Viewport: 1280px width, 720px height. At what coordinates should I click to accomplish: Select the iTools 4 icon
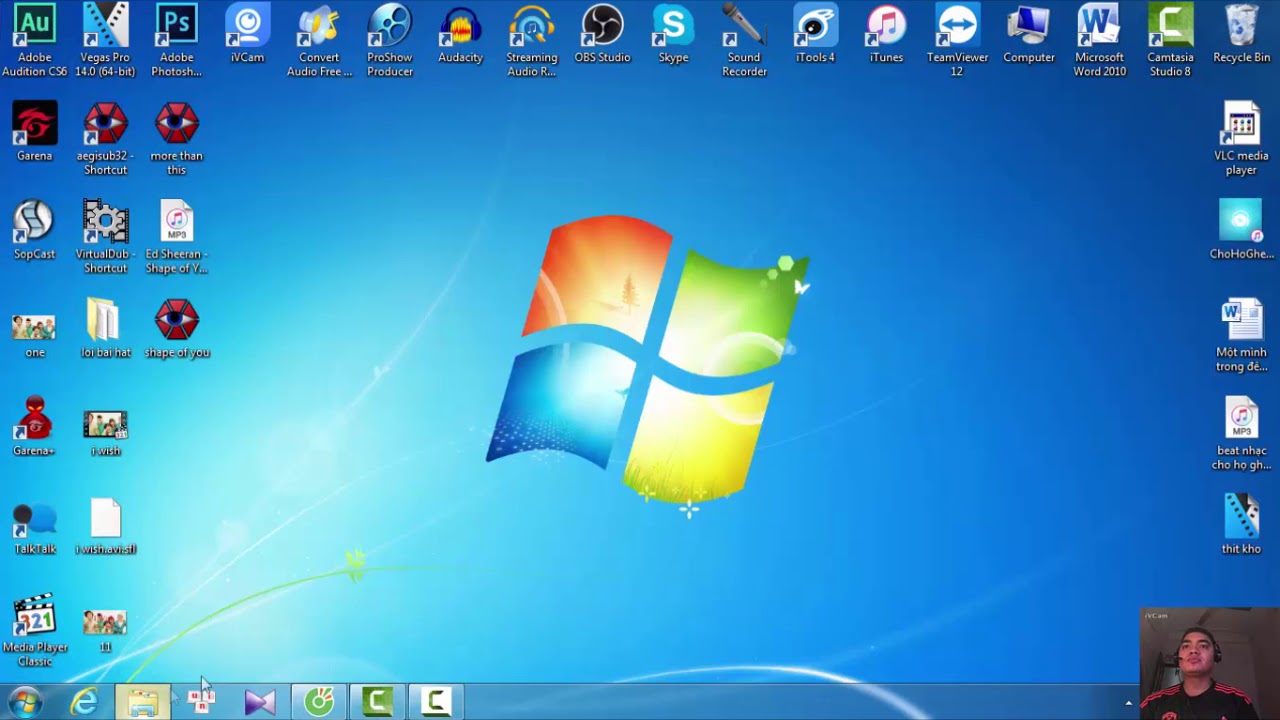point(815,35)
